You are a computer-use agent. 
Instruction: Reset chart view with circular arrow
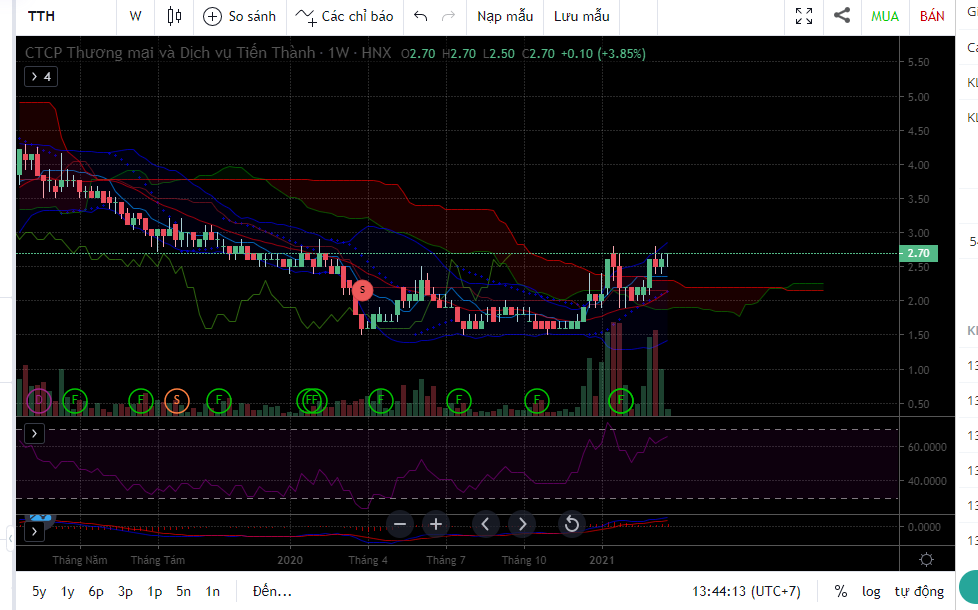click(571, 524)
